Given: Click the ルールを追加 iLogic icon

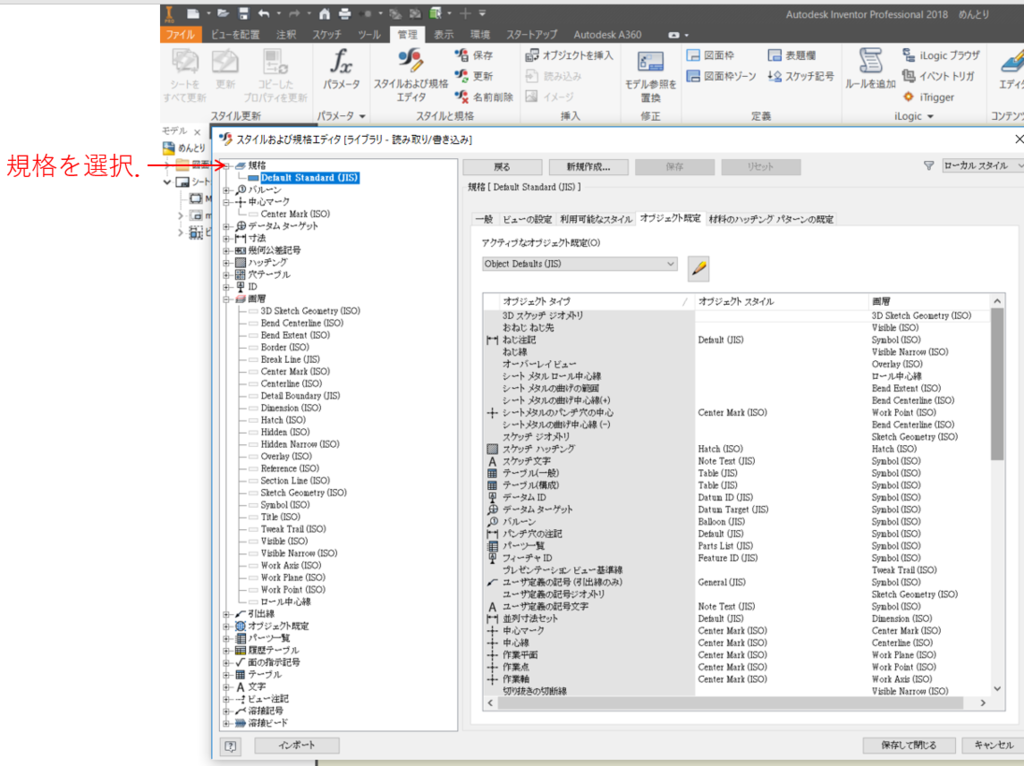Looking at the screenshot, I should click(x=870, y=69).
